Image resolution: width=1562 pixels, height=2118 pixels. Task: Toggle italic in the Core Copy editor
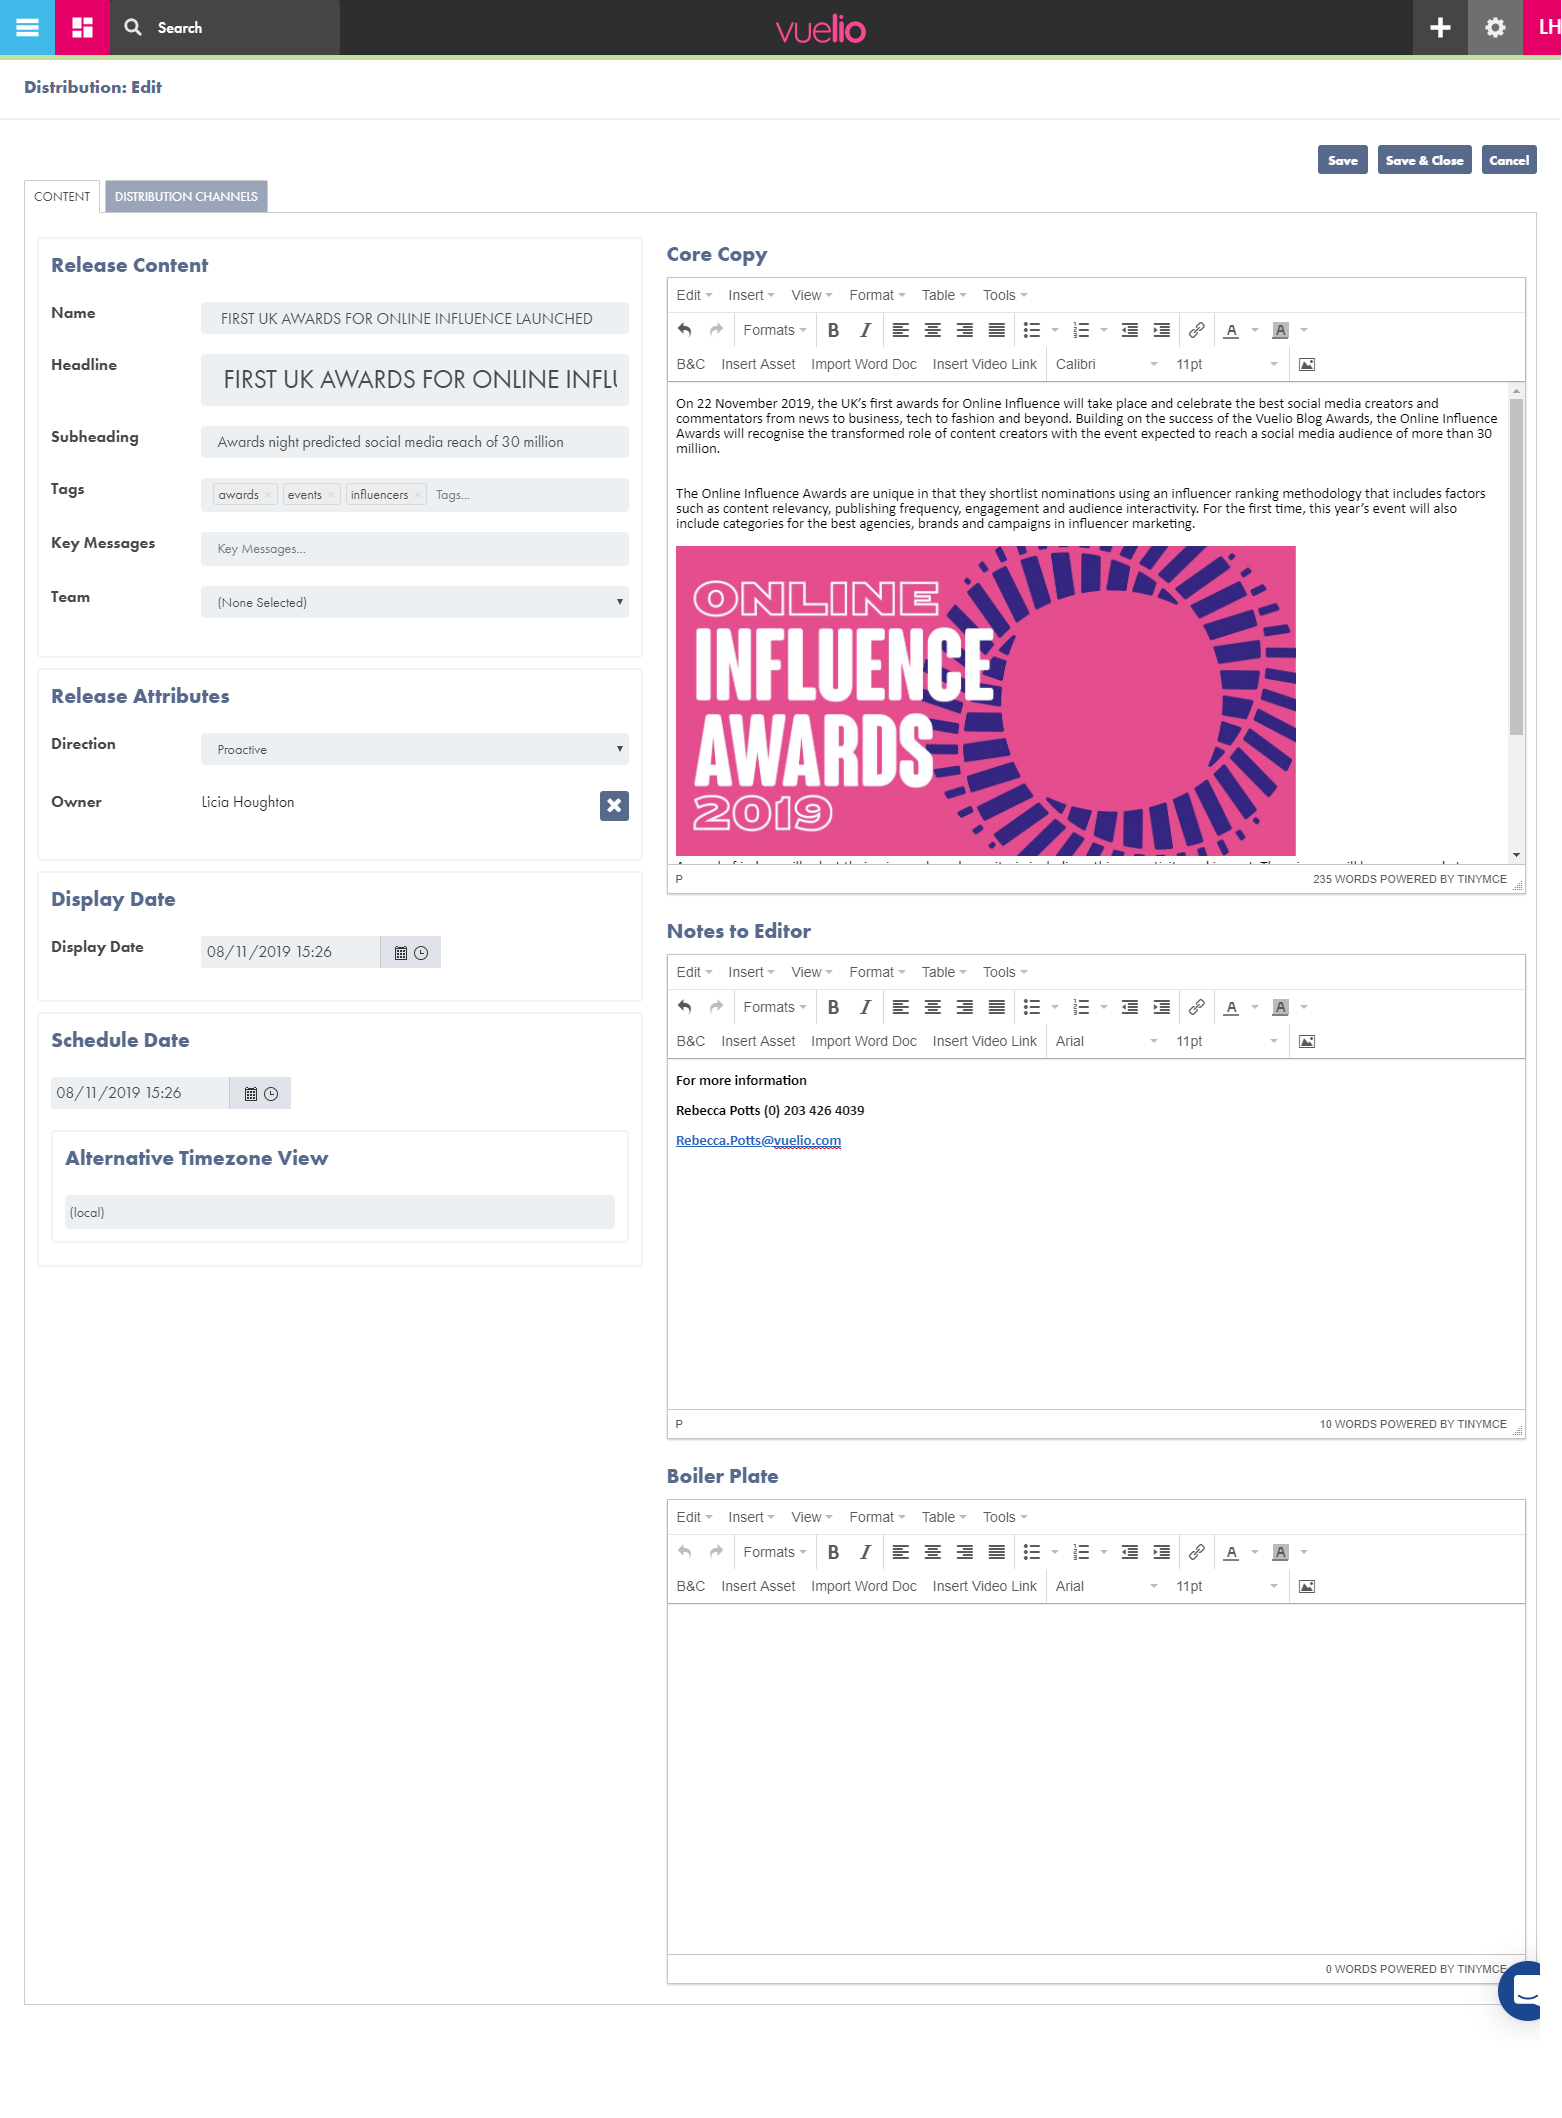pos(865,330)
